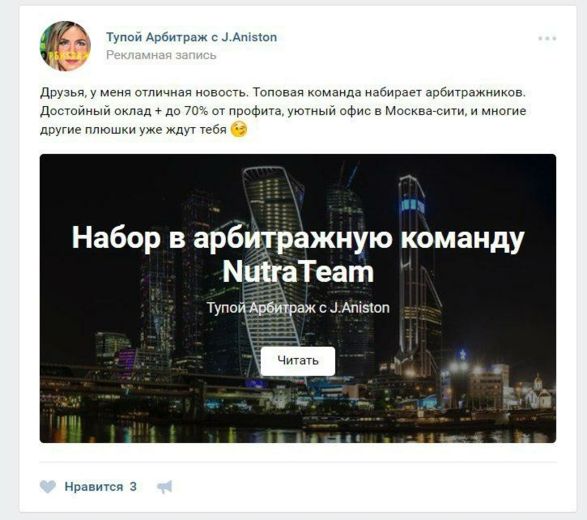Open the community avatar picture

pyautogui.click(x=65, y=46)
